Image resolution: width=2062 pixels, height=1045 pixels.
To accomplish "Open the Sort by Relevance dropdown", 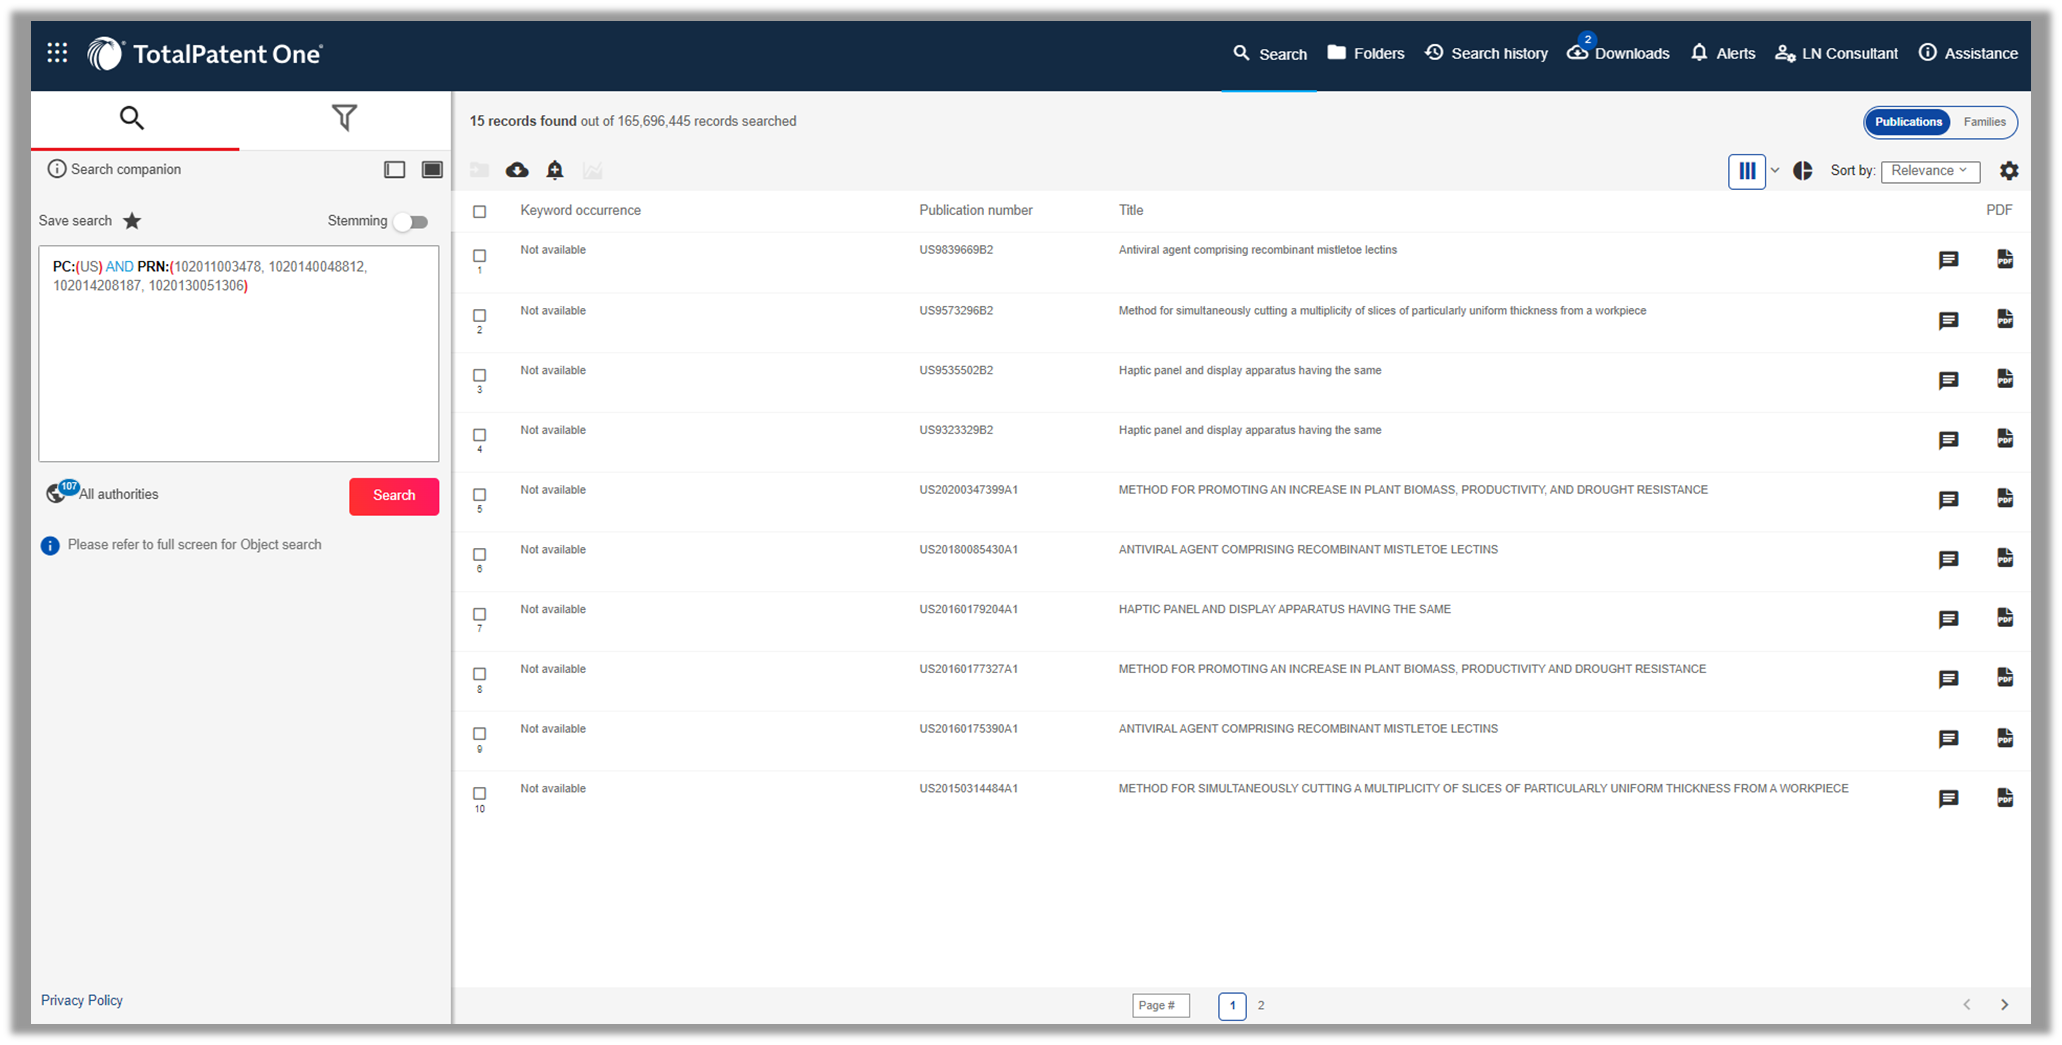I will (1930, 171).
